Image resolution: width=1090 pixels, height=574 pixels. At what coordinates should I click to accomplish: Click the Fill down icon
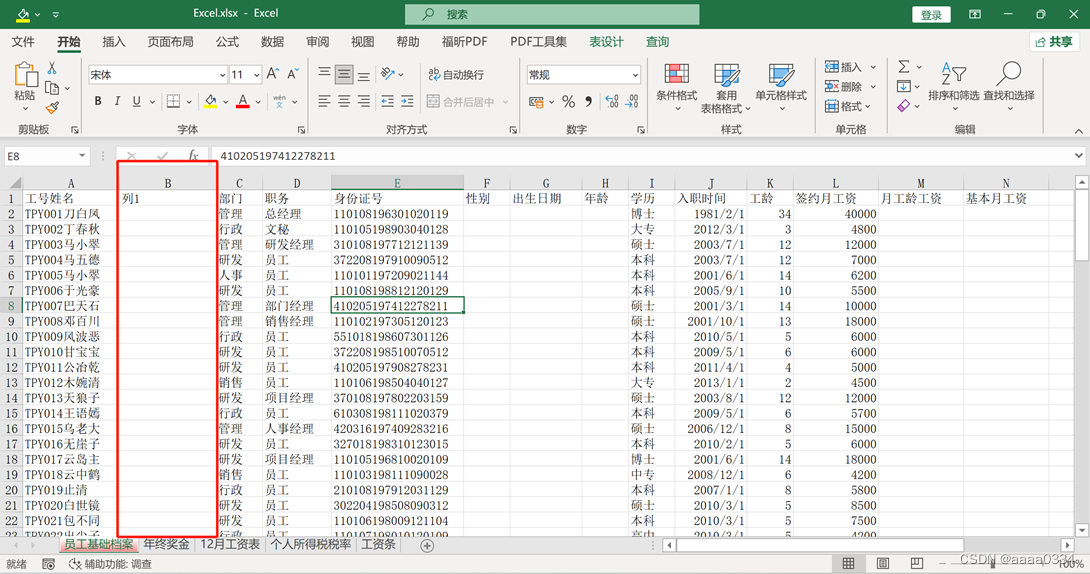904,87
